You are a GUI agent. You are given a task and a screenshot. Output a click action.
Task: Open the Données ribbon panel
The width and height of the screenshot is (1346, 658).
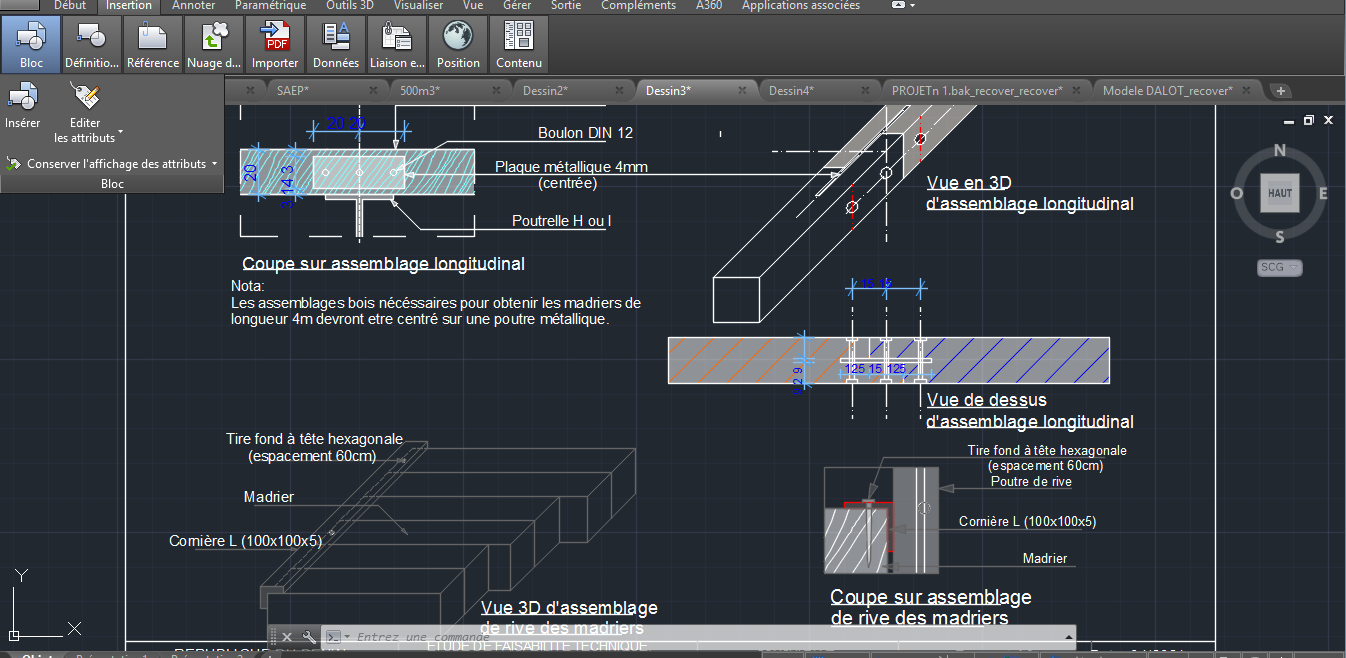click(336, 44)
